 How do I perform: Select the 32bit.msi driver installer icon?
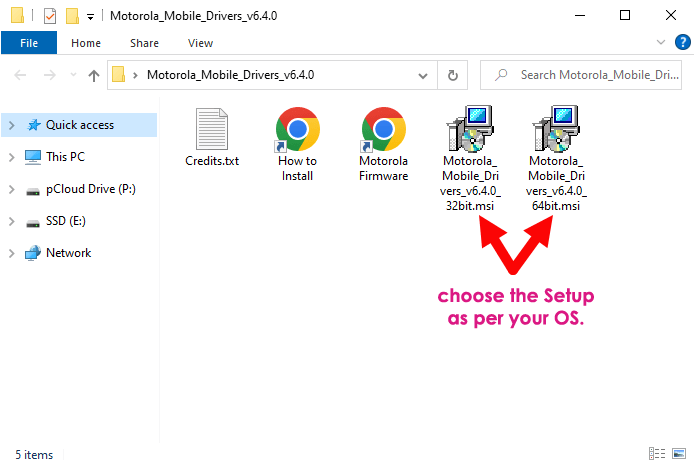point(470,128)
